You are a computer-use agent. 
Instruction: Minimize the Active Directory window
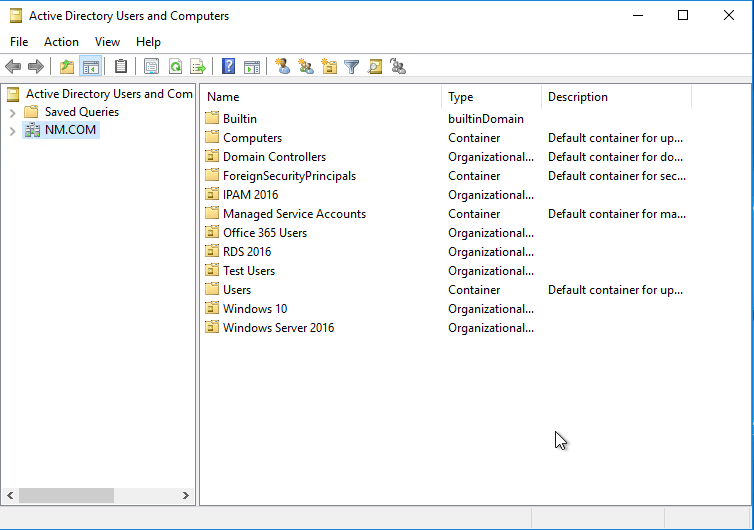[638, 15]
